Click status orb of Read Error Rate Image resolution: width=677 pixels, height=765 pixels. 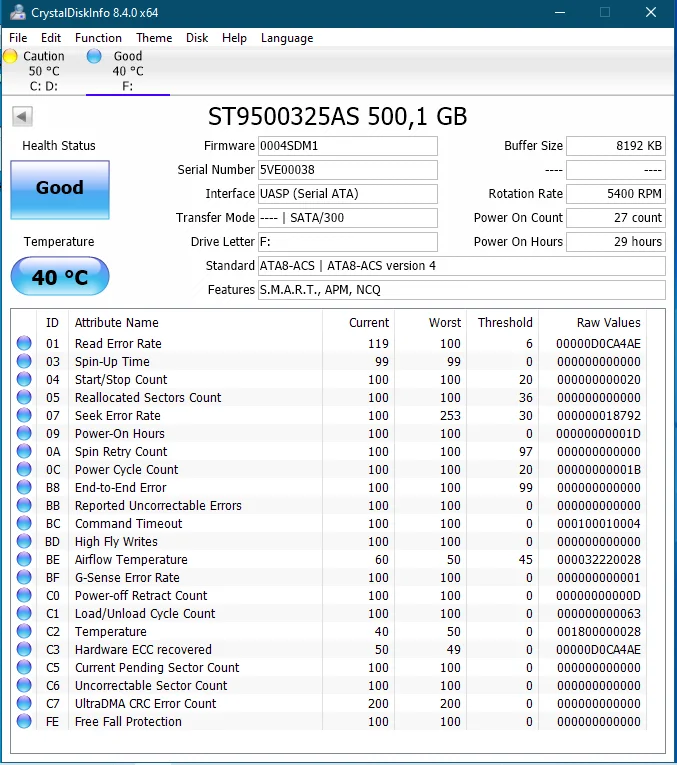coord(24,343)
